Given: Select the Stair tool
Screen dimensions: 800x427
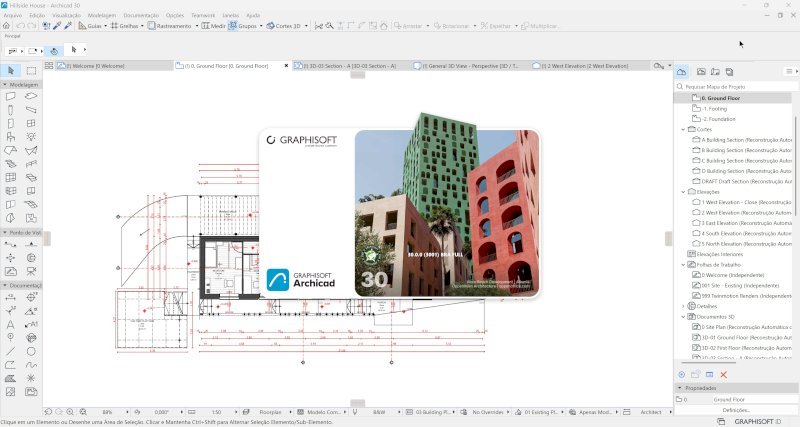Looking at the screenshot, I should 10,164.
